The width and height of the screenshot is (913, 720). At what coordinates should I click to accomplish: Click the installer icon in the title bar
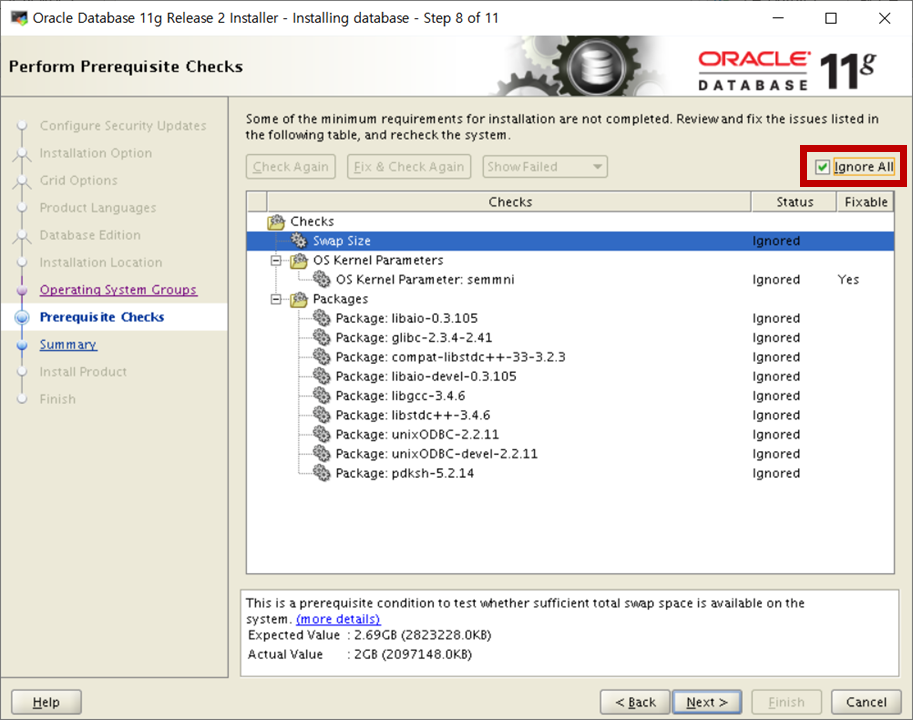[19, 18]
